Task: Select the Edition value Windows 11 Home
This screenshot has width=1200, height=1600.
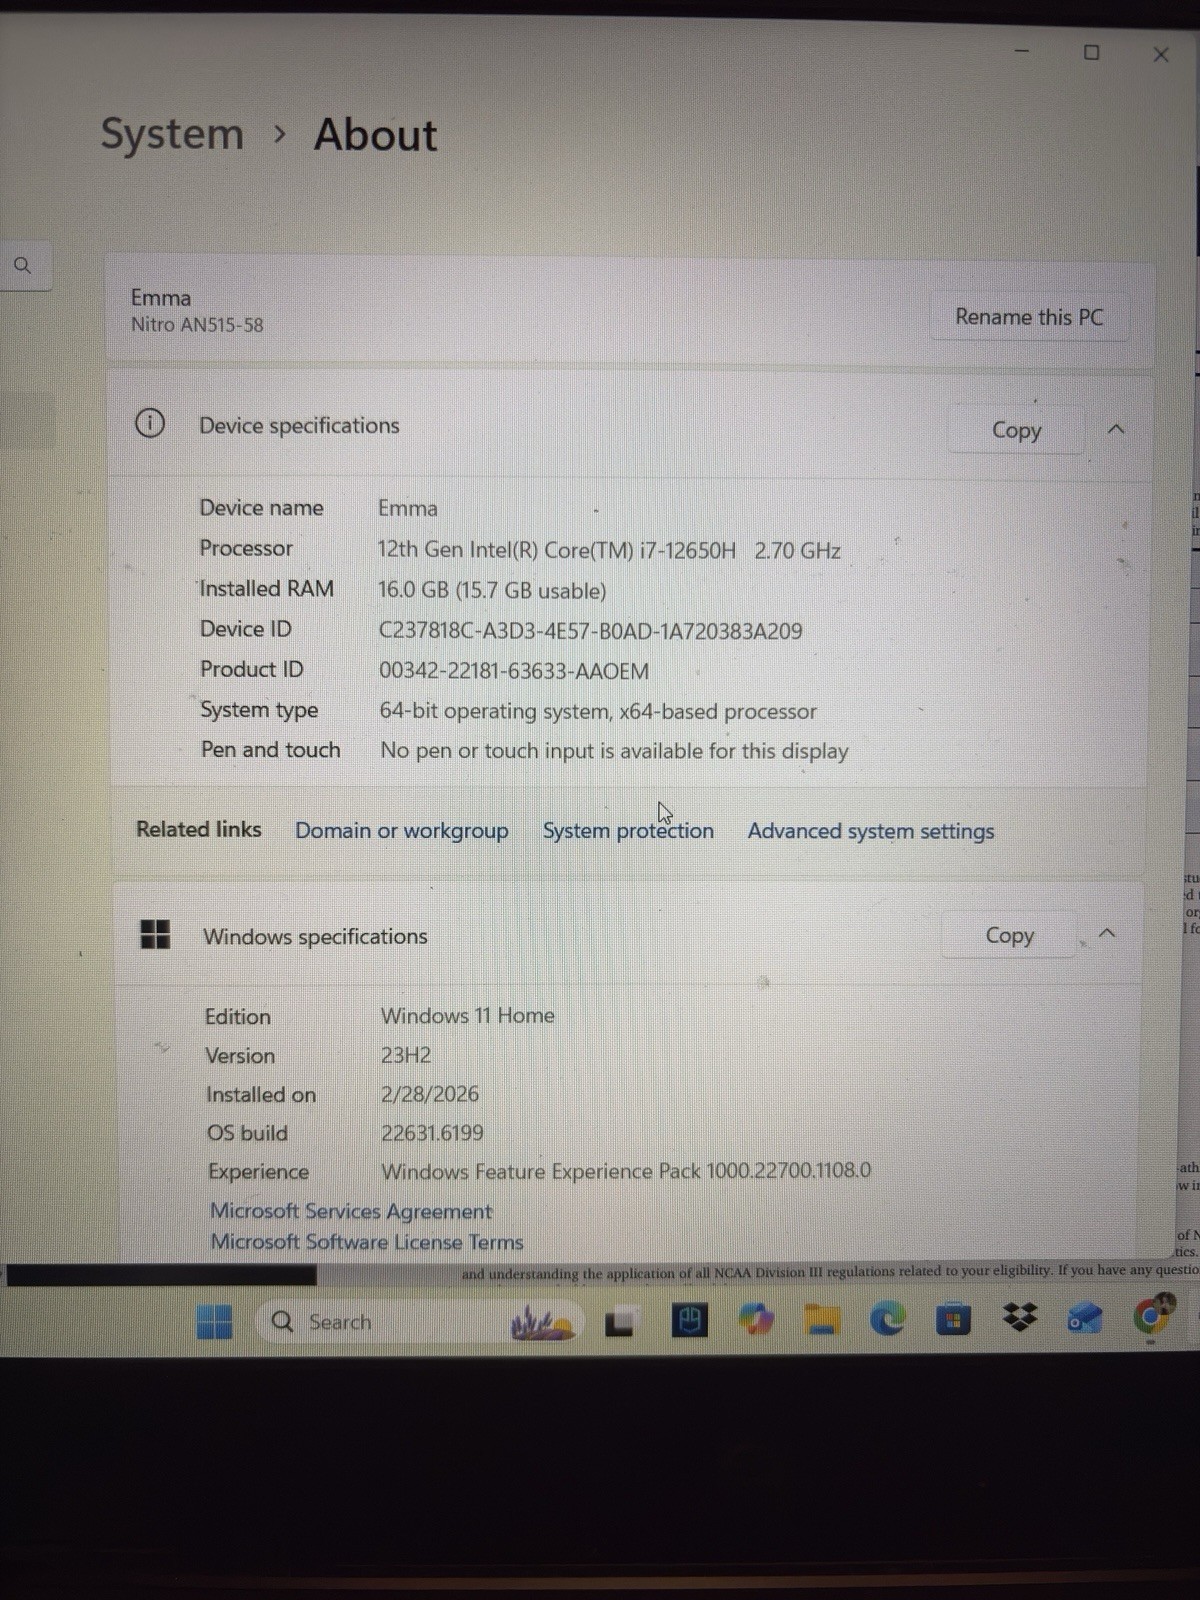Action: pyautogui.click(x=467, y=1015)
